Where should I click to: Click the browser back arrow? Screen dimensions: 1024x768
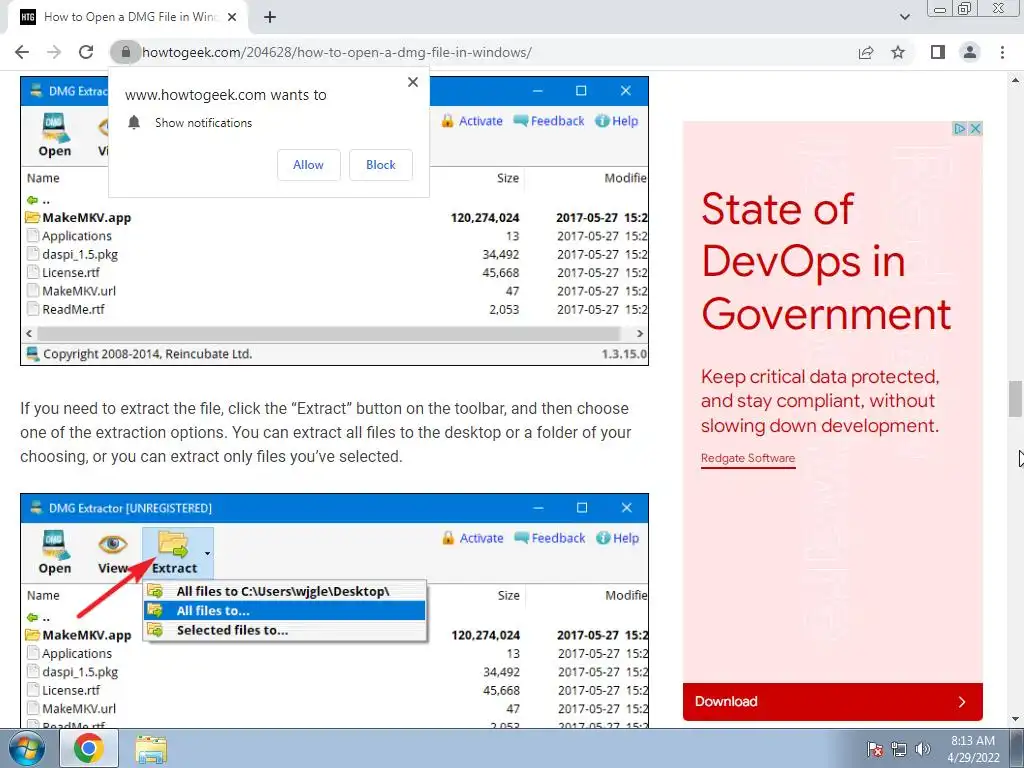pos(22,52)
